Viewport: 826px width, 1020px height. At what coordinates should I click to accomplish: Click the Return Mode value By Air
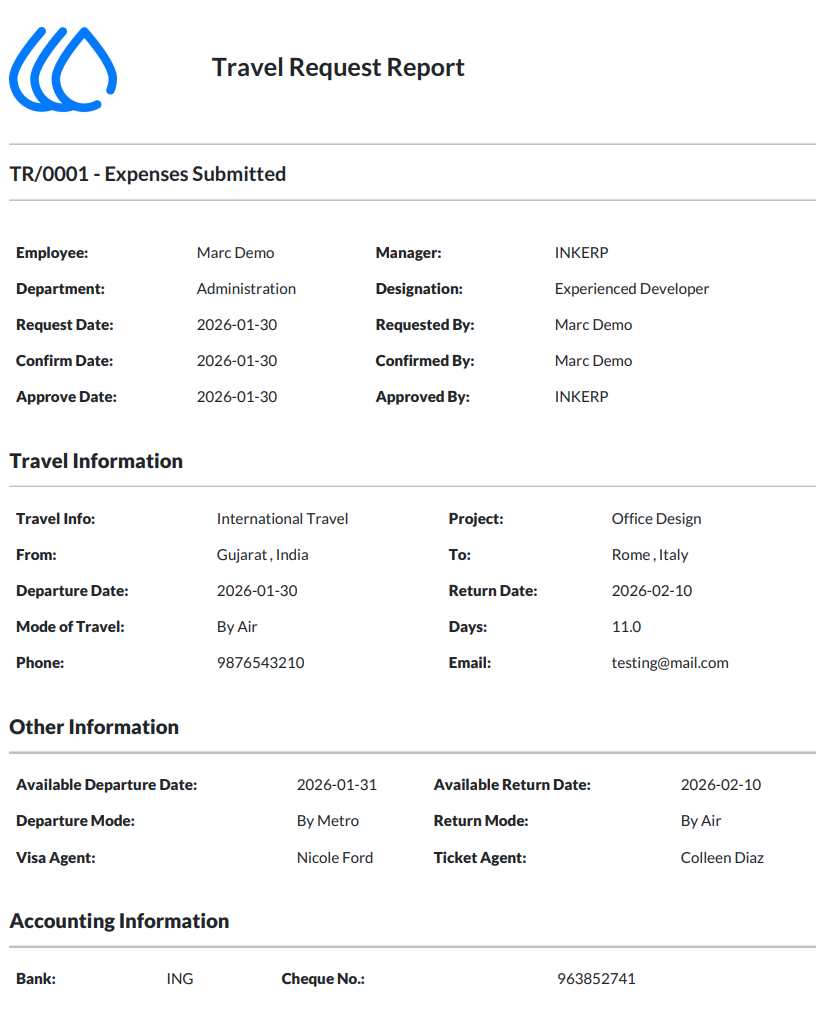(x=700, y=821)
